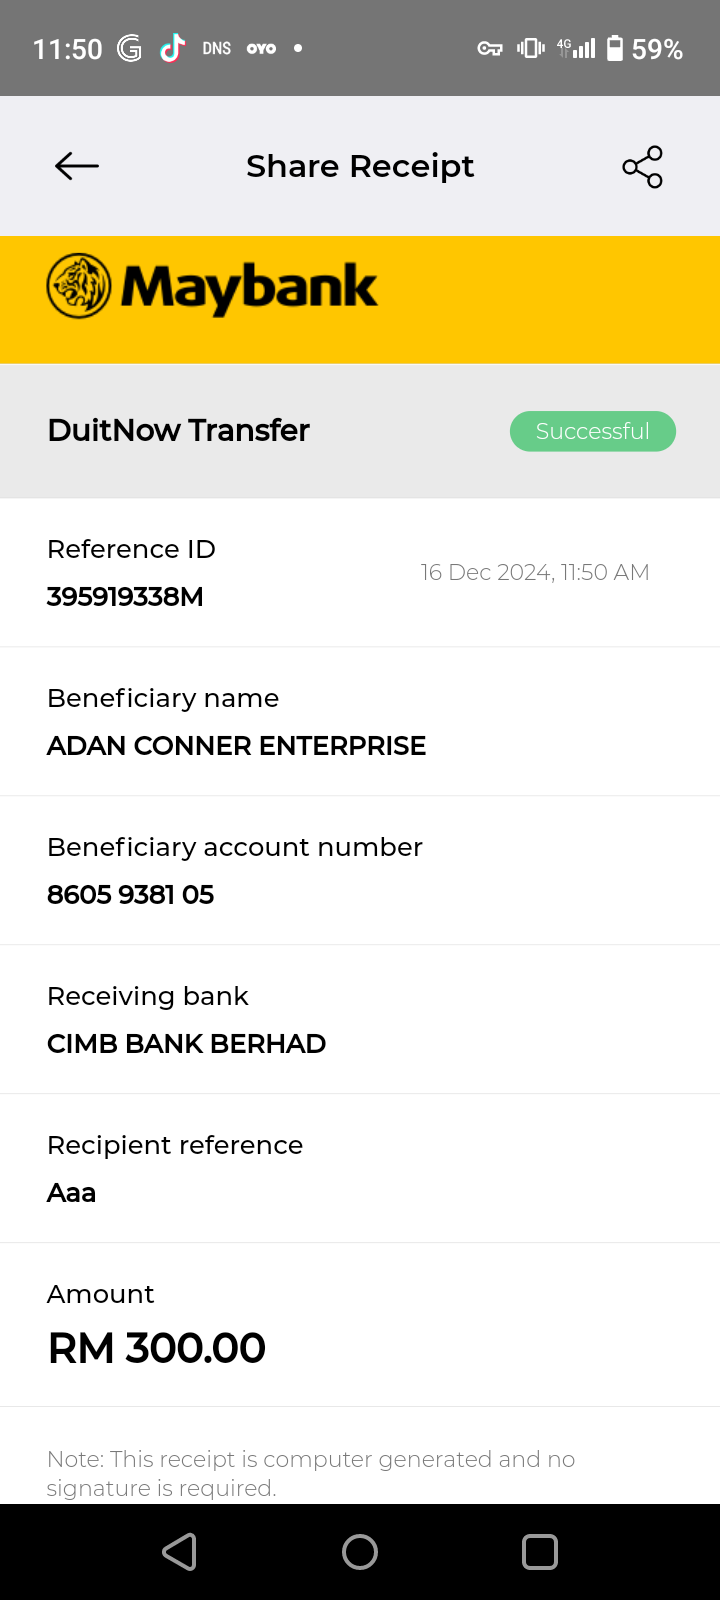This screenshot has height=1600, width=720.
Task: Tap the vibrate mode status icon
Action: click(530, 48)
